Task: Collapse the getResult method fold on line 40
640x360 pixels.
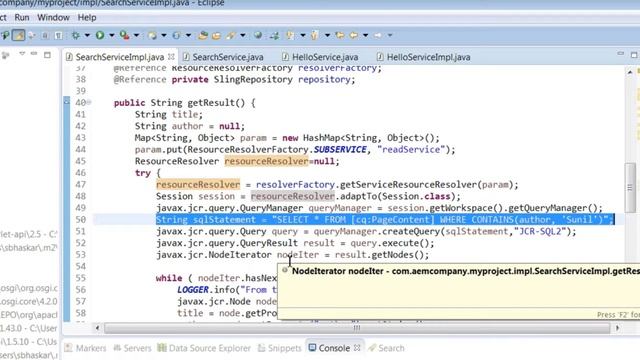Action: click(x=89, y=102)
